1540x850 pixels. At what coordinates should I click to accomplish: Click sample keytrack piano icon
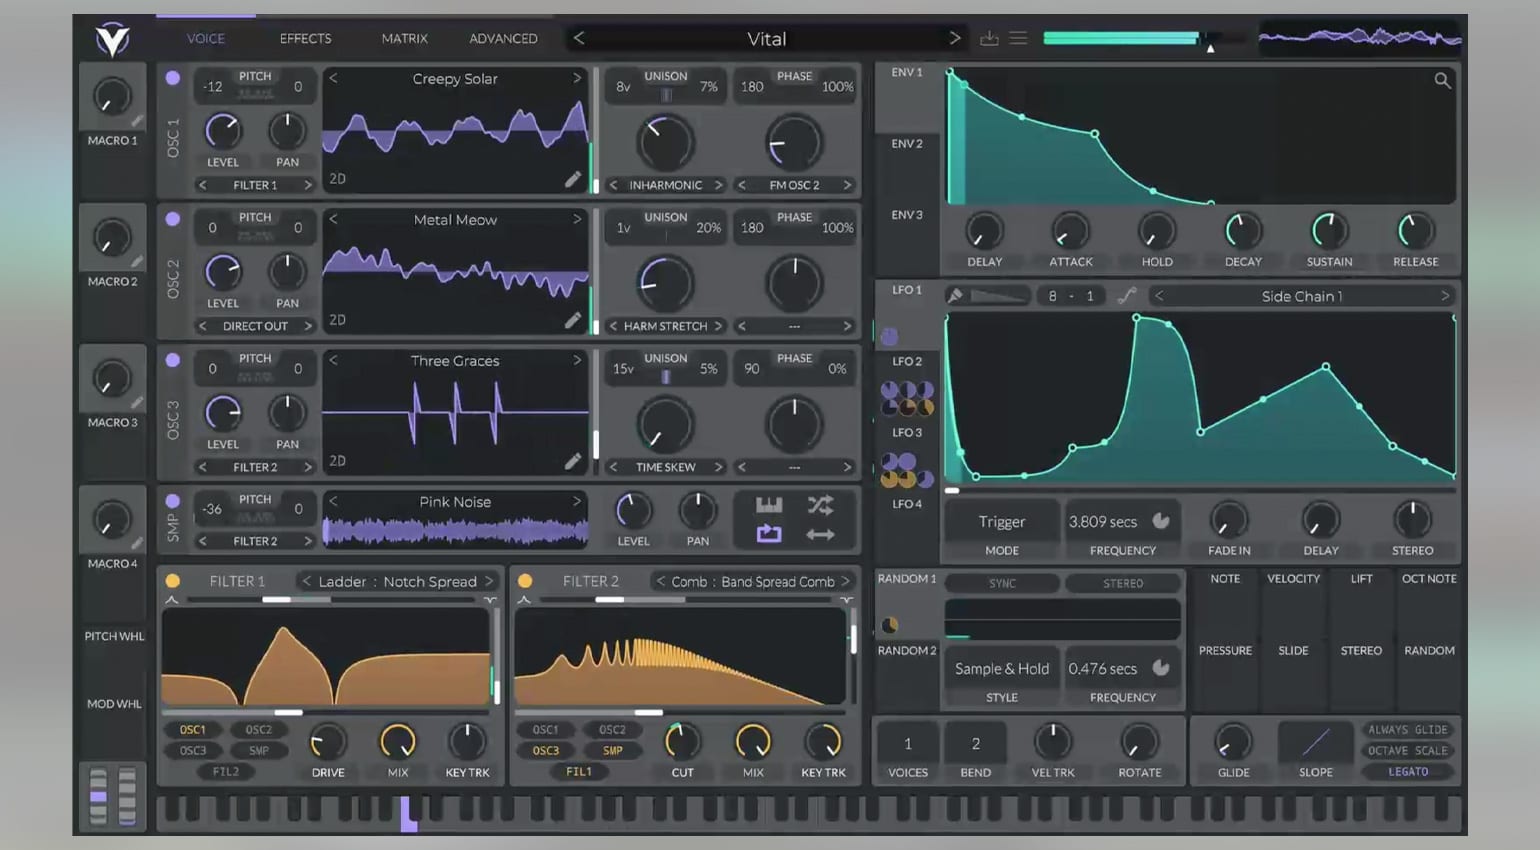pyautogui.click(x=768, y=505)
